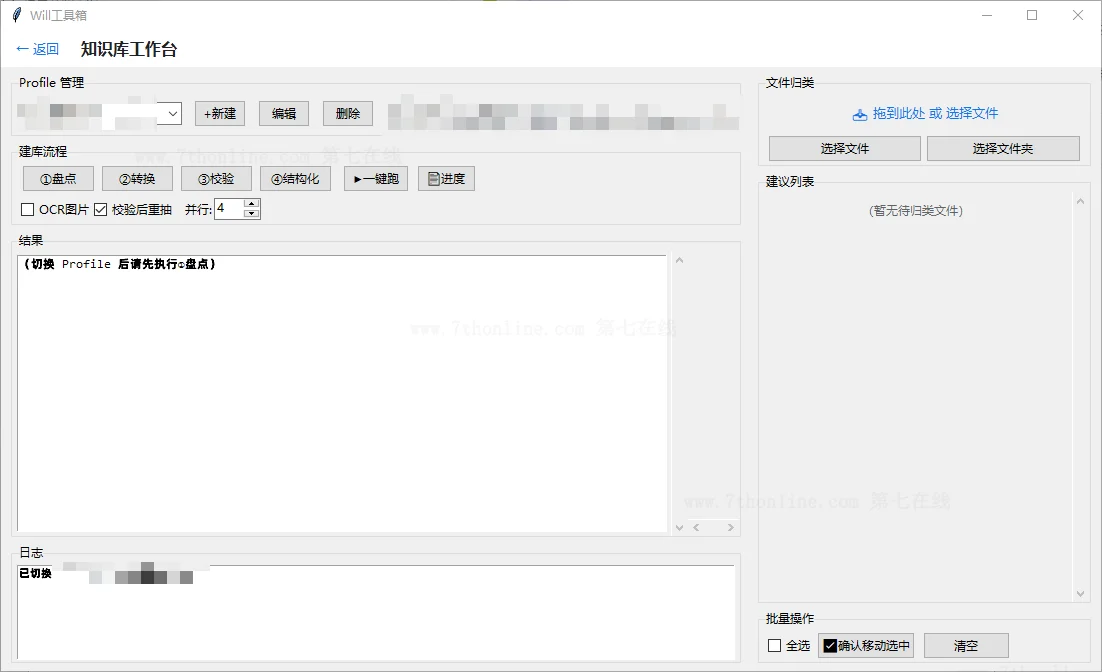Minimize the Will工具箱 window
The width and height of the screenshot is (1102, 672).
(987, 15)
